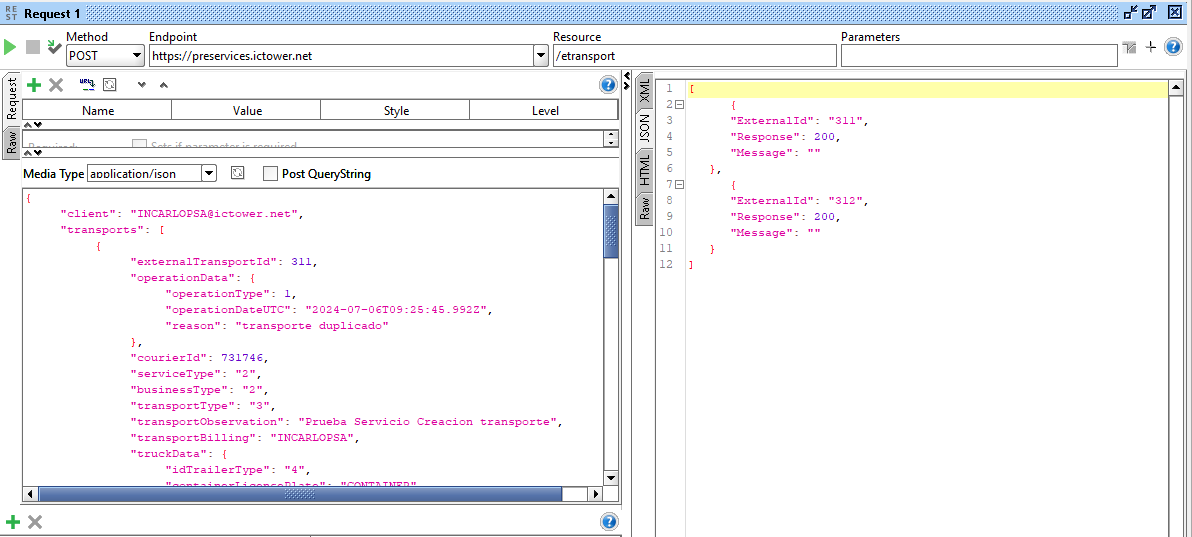Viewport: 1192px width, 537px height.
Task: Click splitter arrows above the Media Type row
Action: point(33,152)
